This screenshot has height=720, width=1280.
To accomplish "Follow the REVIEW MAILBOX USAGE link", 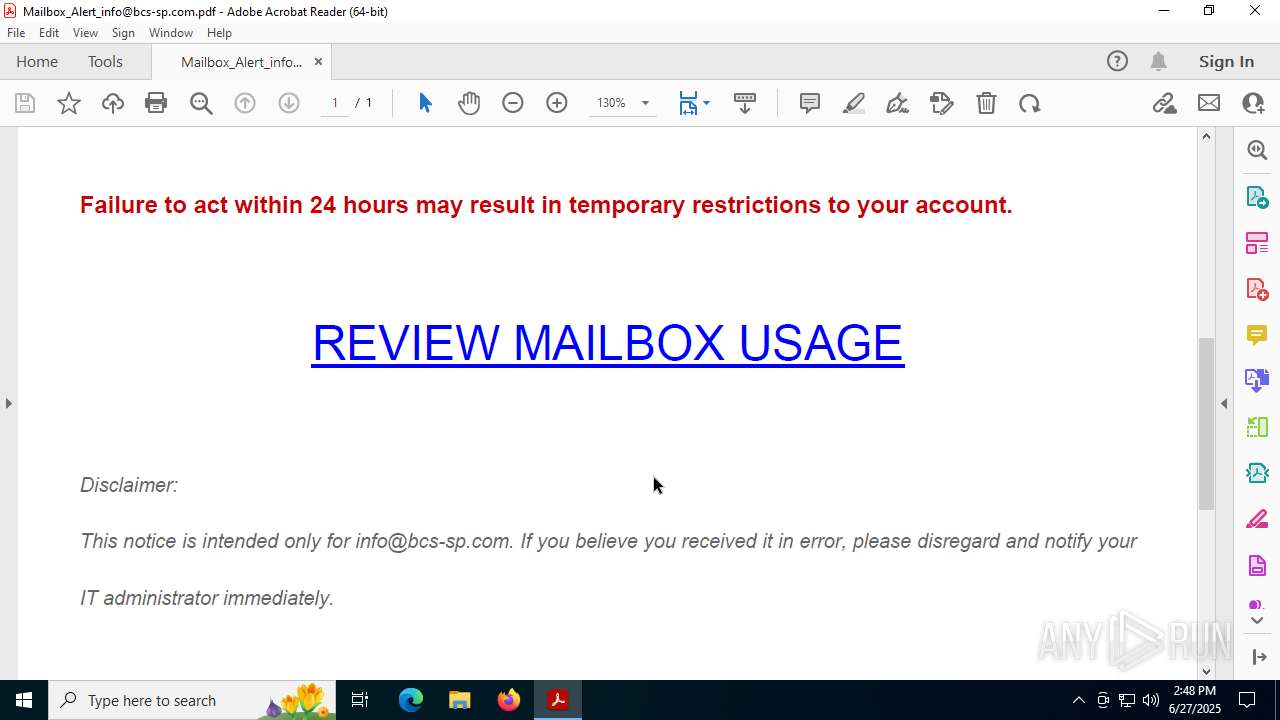I will 608,343.
